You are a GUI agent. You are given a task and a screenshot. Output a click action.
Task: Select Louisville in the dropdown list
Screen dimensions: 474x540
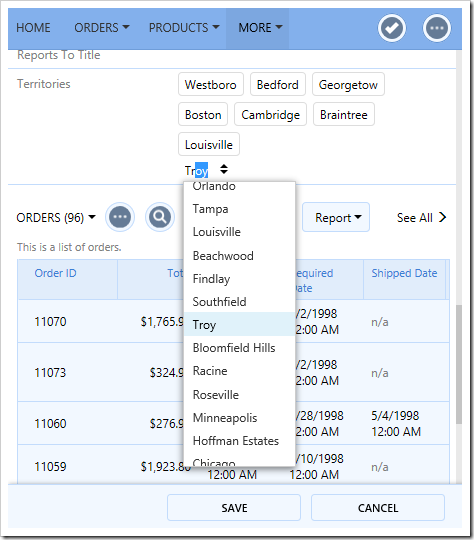tap(239, 232)
